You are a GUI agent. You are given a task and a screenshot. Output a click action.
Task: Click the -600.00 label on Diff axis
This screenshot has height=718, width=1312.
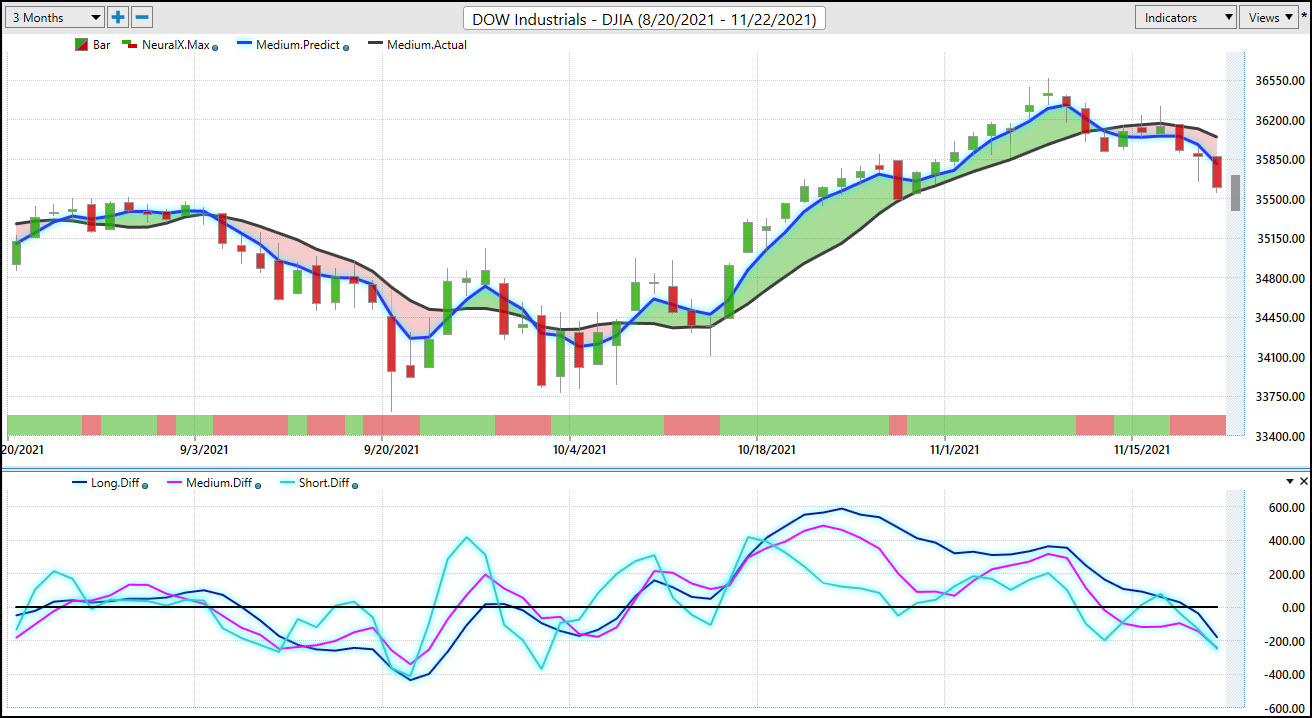point(1284,709)
